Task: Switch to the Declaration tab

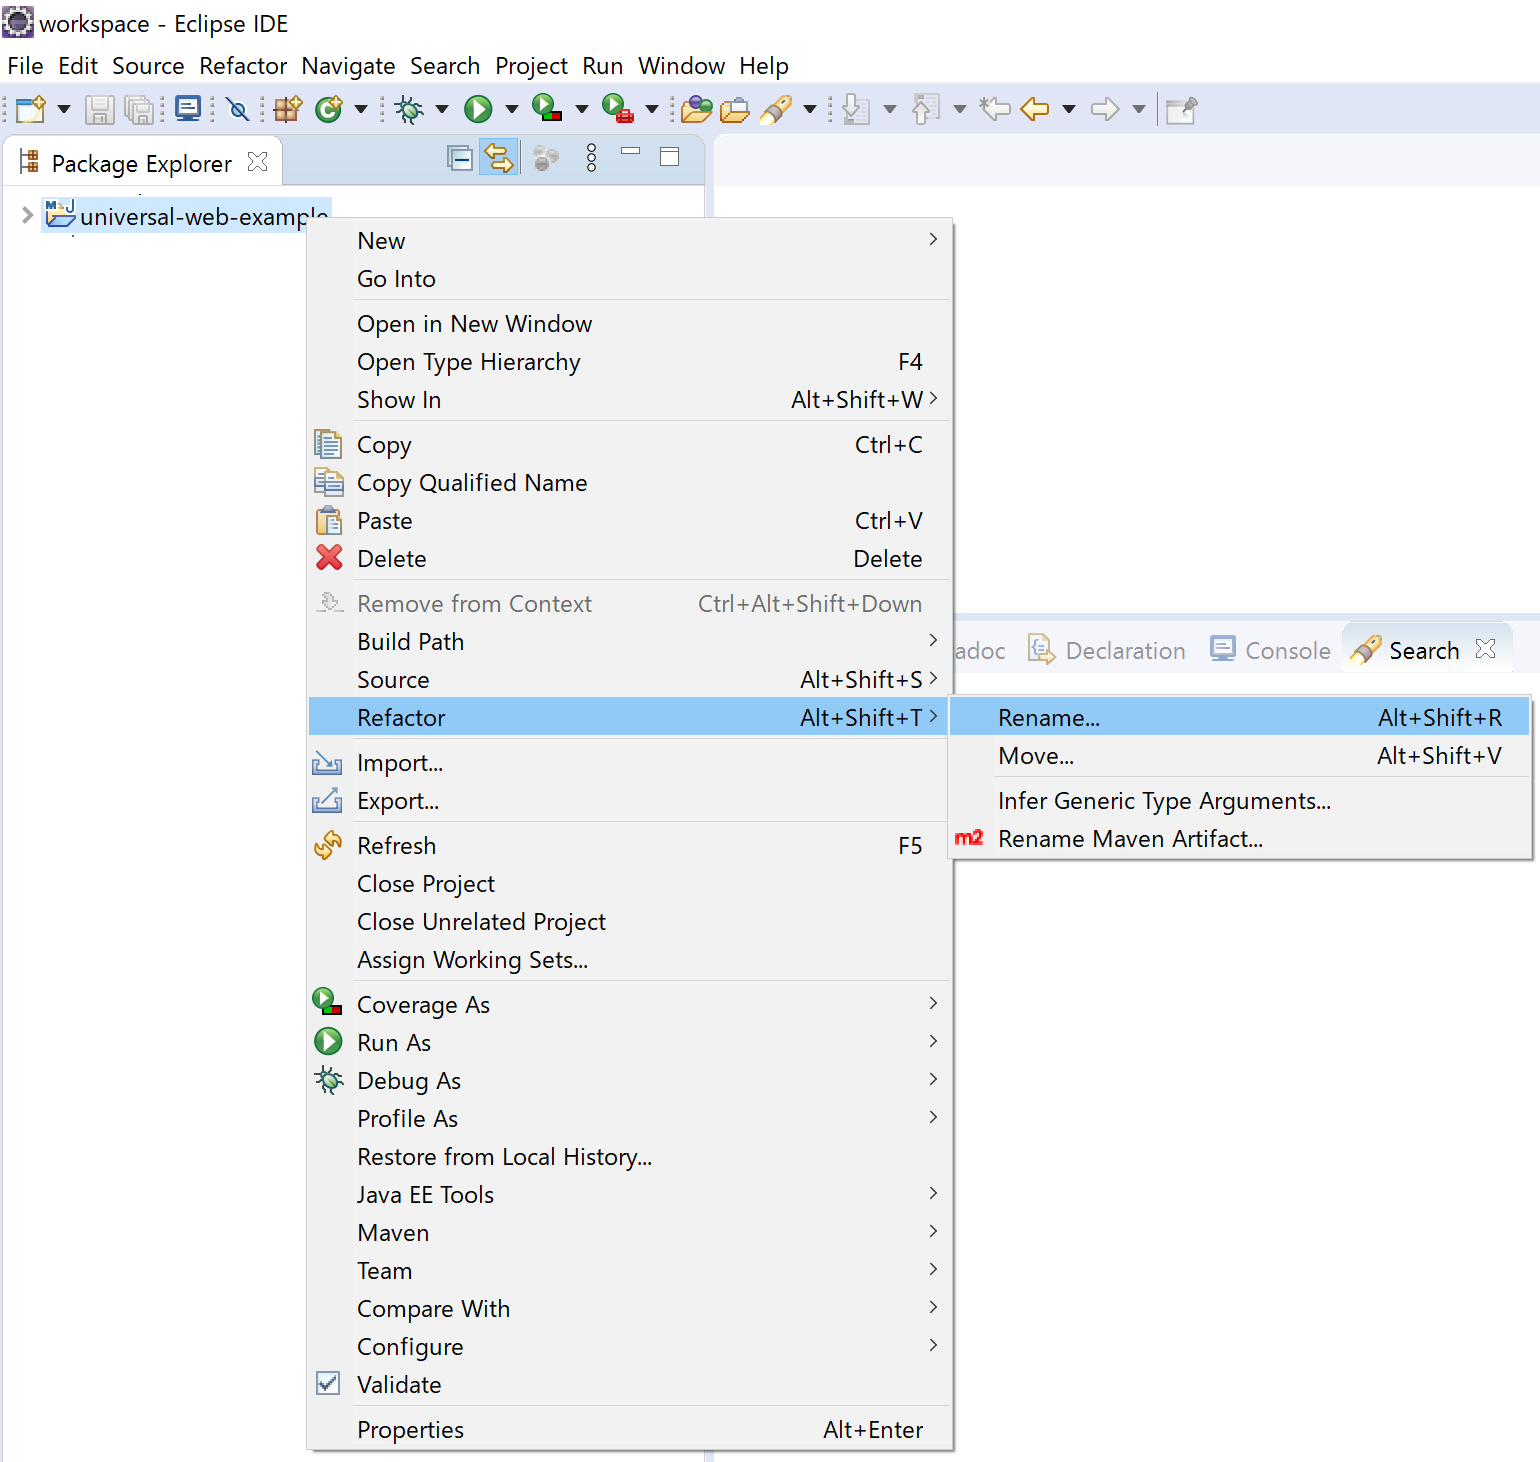Action: coord(1107,650)
